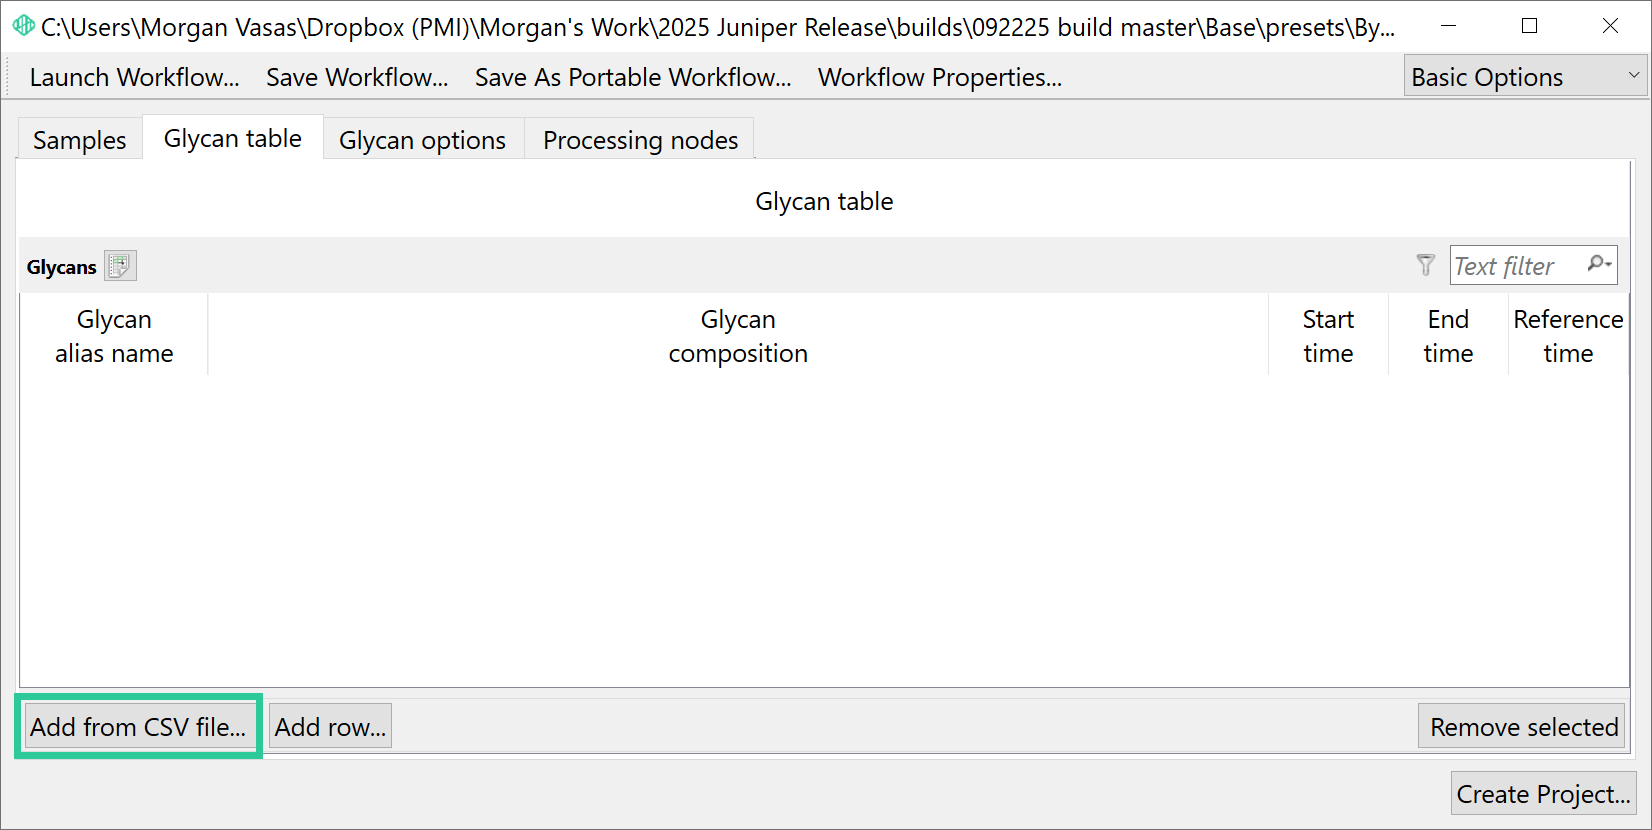The image size is (1652, 830).
Task: Open the Basic Options dropdown
Action: pos(1525,77)
